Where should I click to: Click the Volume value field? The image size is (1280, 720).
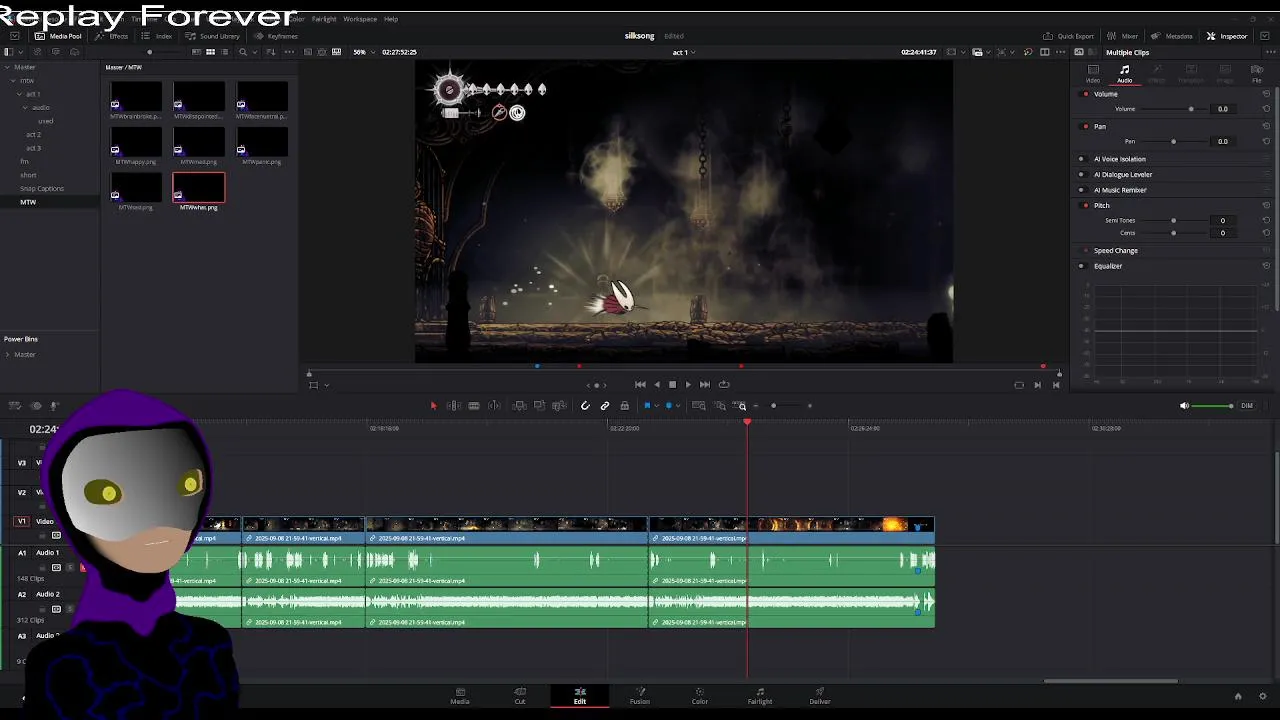pos(1222,109)
